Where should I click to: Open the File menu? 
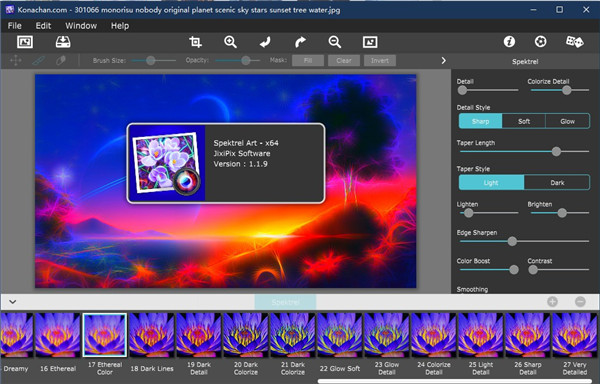coord(15,26)
